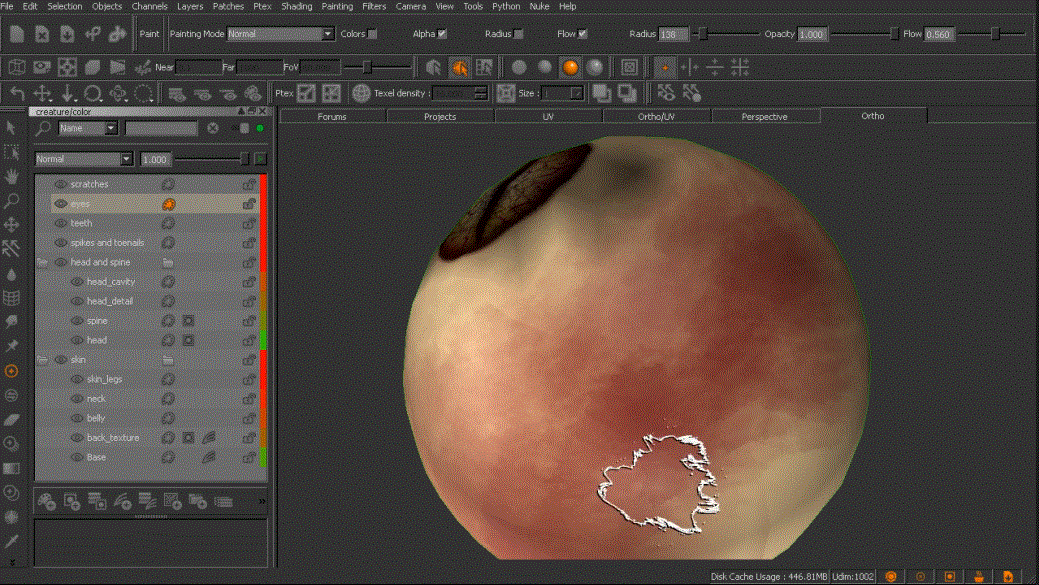Toggle the Colors checkbox
This screenshot has width=1039, height=585.
[372, 34]
